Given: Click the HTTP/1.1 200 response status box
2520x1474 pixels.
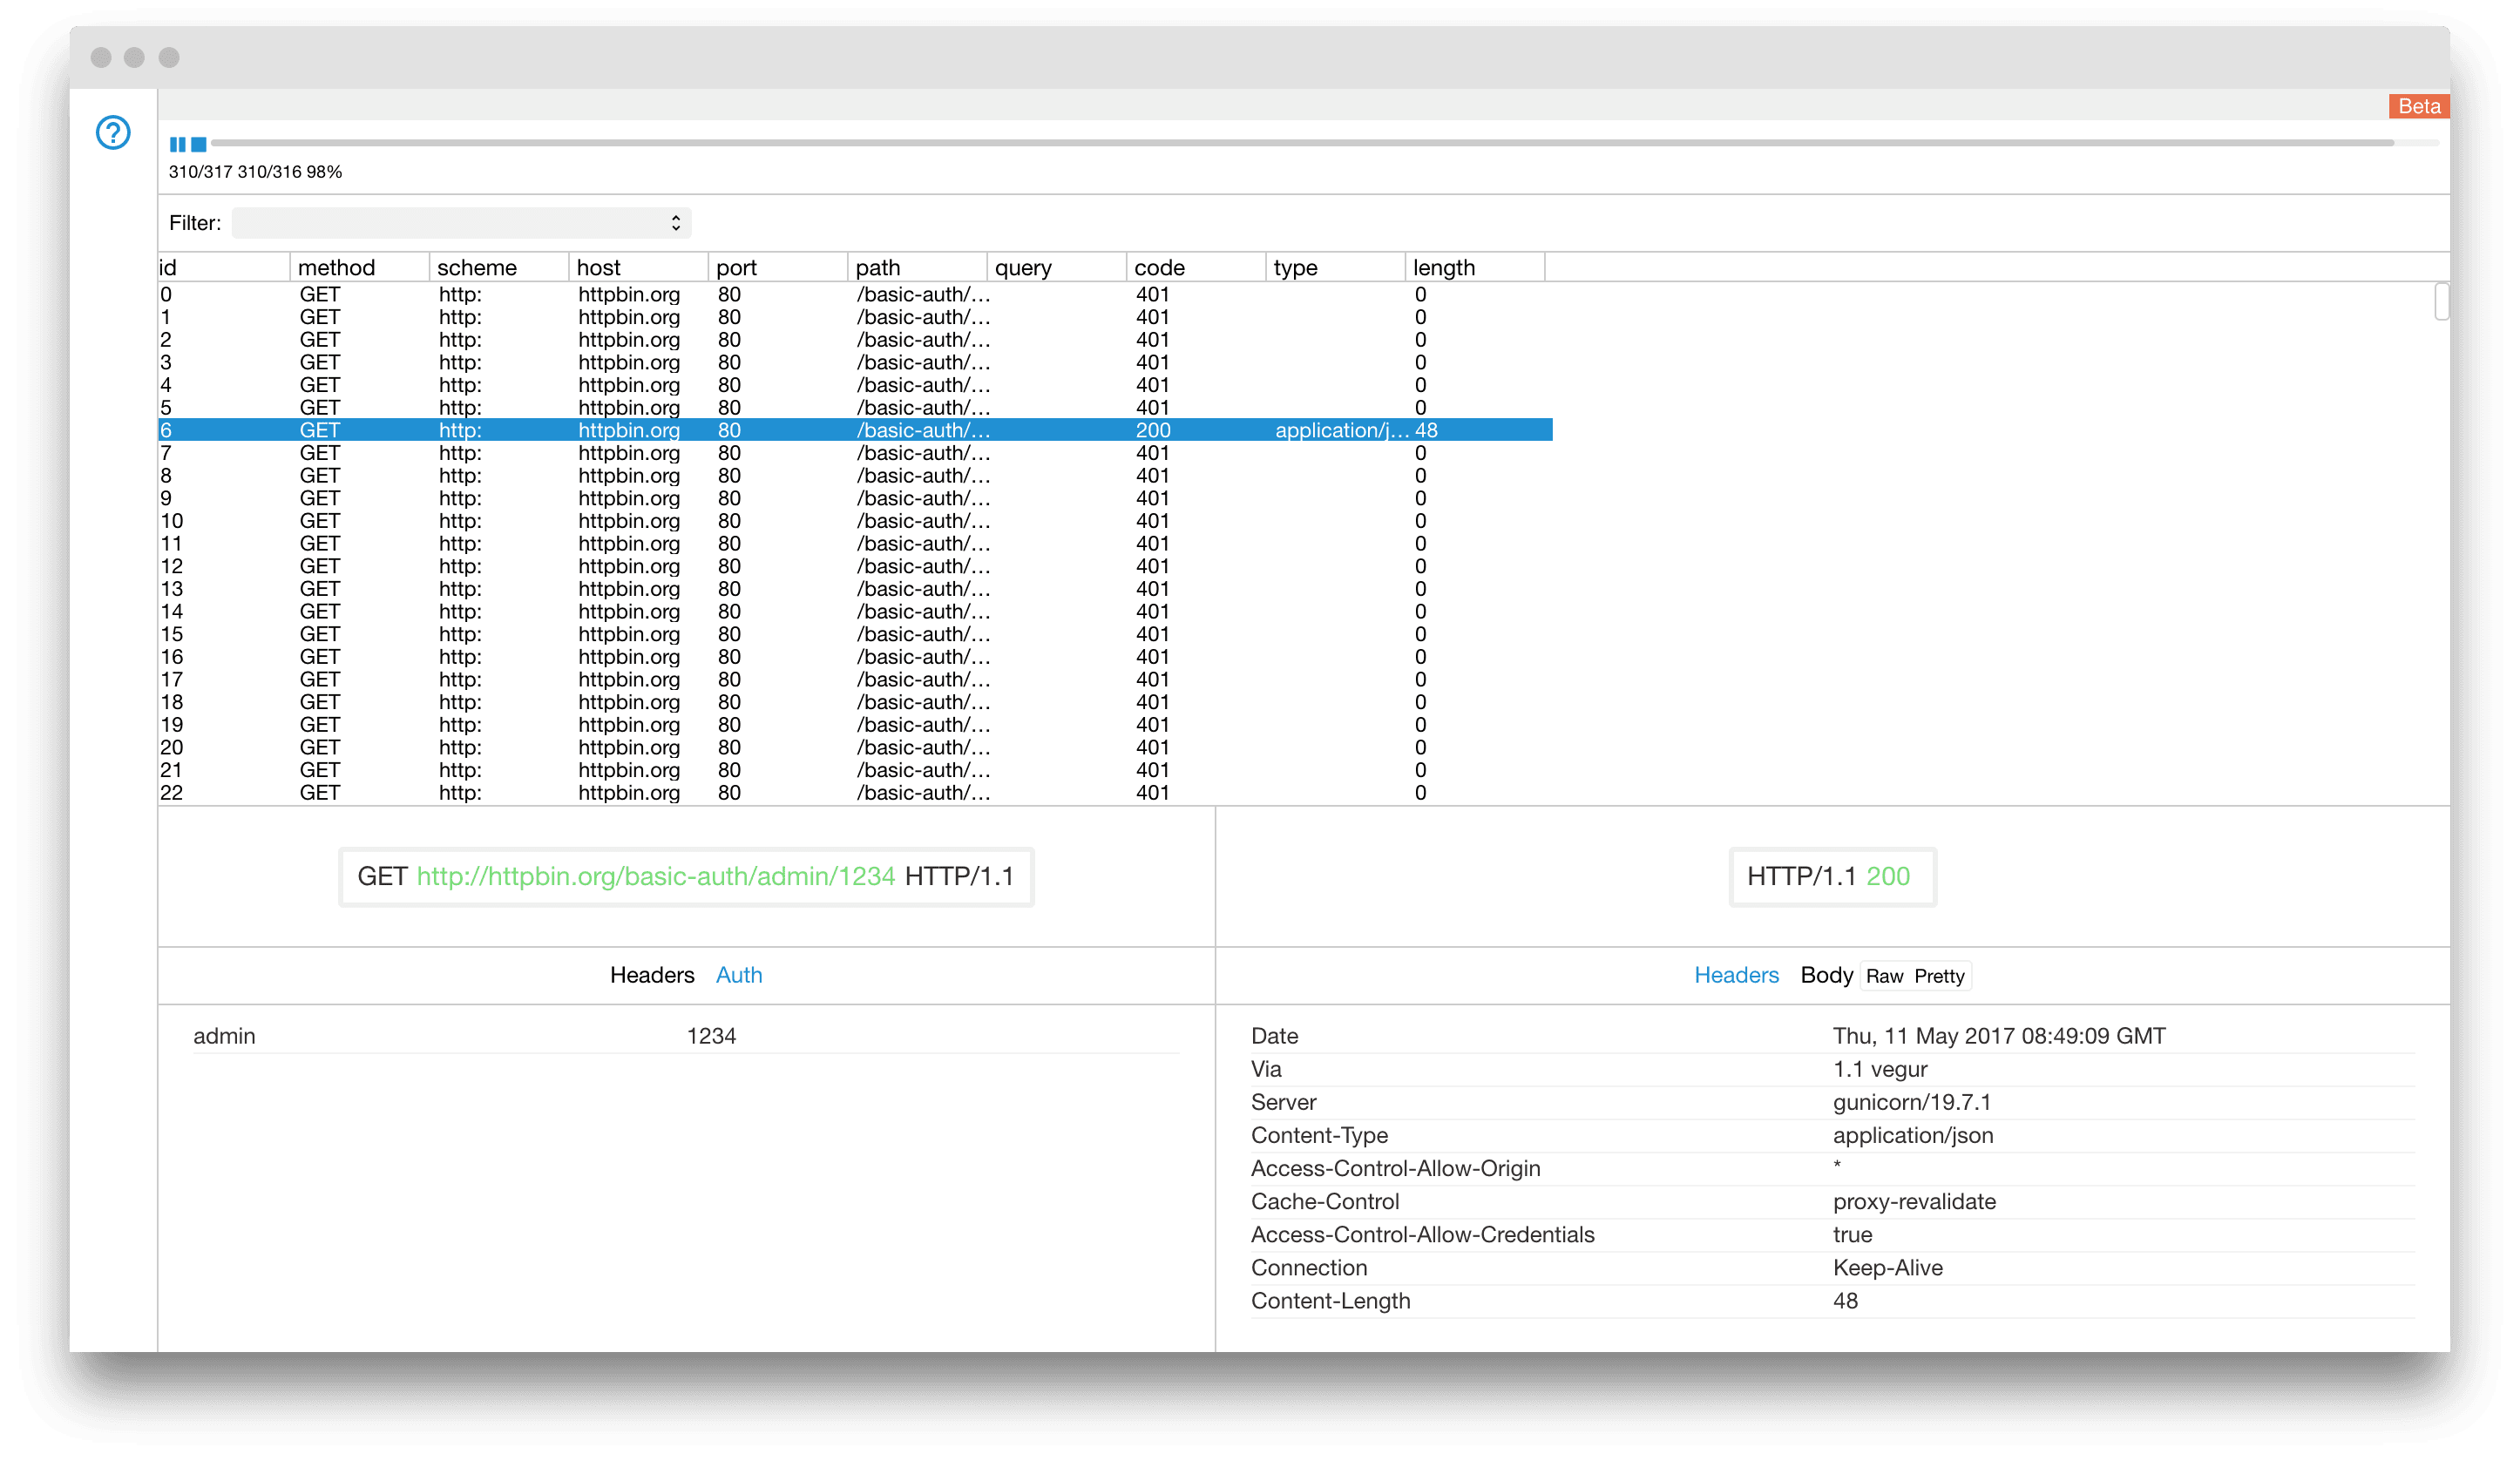Looking at the screenshot, I should pos(1832,876).
